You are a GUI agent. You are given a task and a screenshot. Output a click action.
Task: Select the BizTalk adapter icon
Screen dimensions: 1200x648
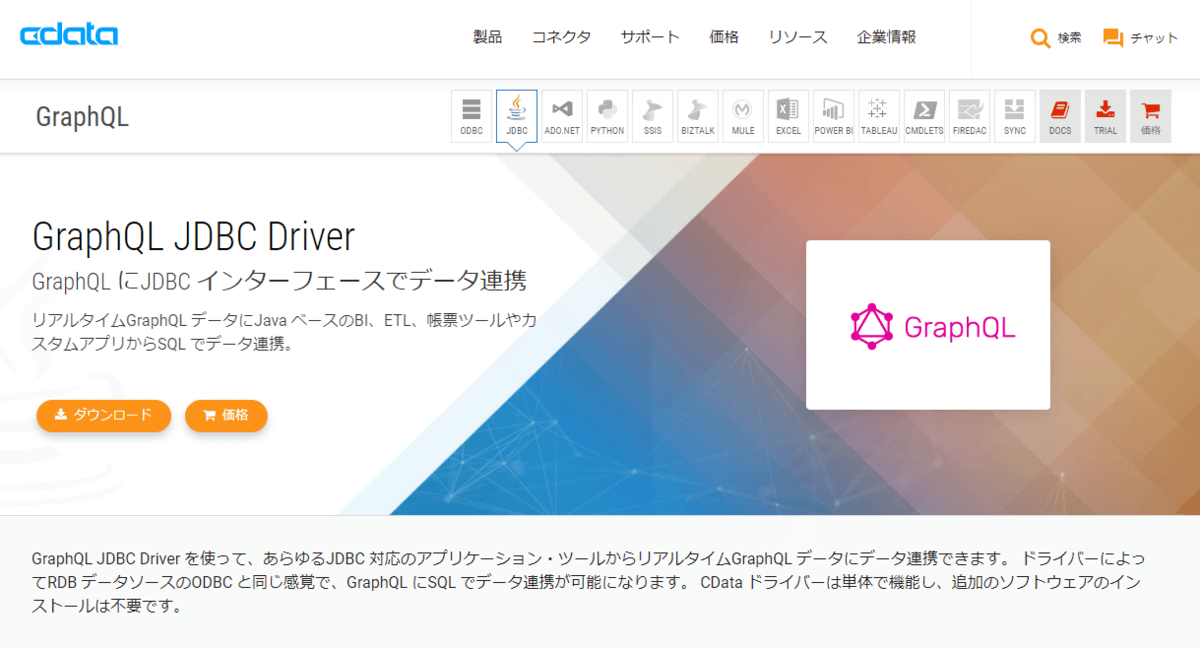point(698,116)
